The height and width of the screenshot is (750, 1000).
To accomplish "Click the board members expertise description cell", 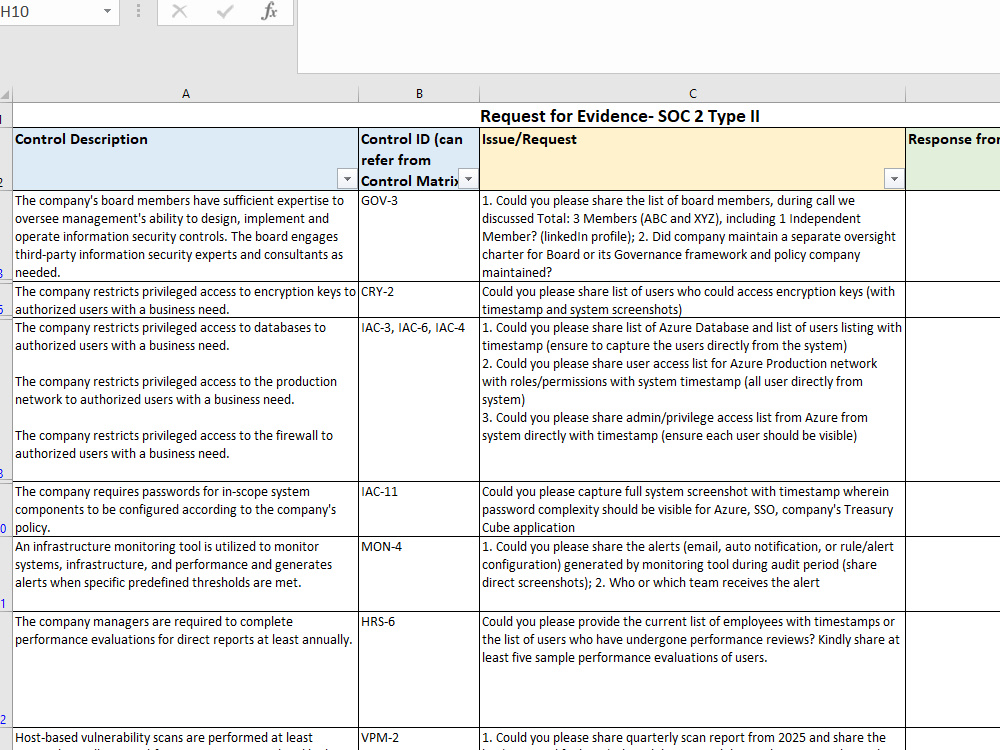I will (186, 236).
